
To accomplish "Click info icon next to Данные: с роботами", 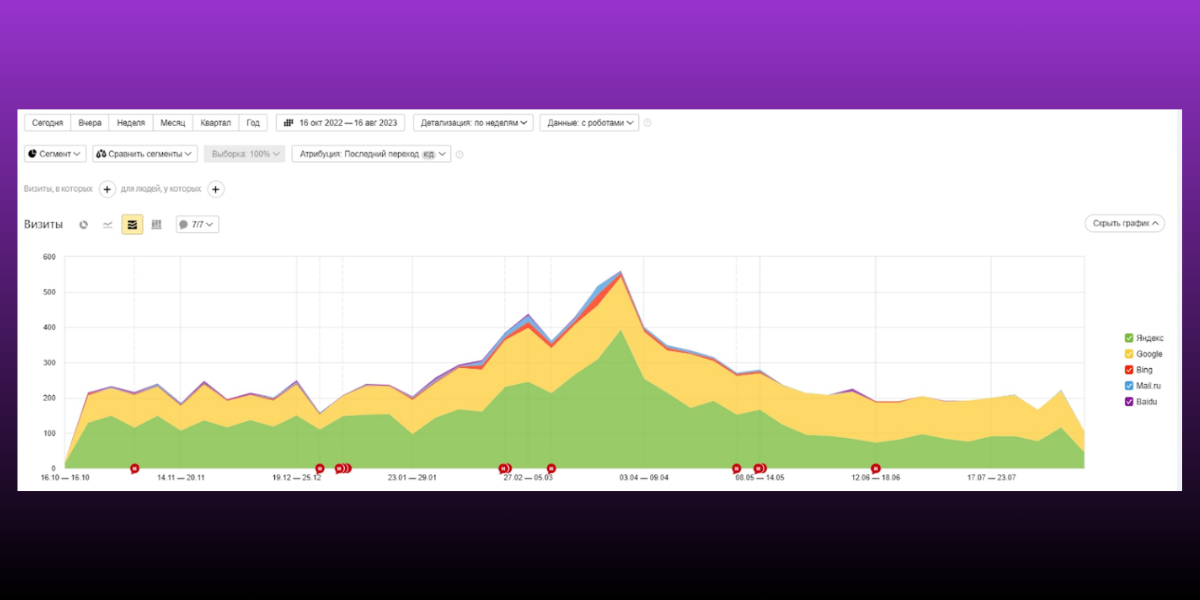I will pos(648,123).
